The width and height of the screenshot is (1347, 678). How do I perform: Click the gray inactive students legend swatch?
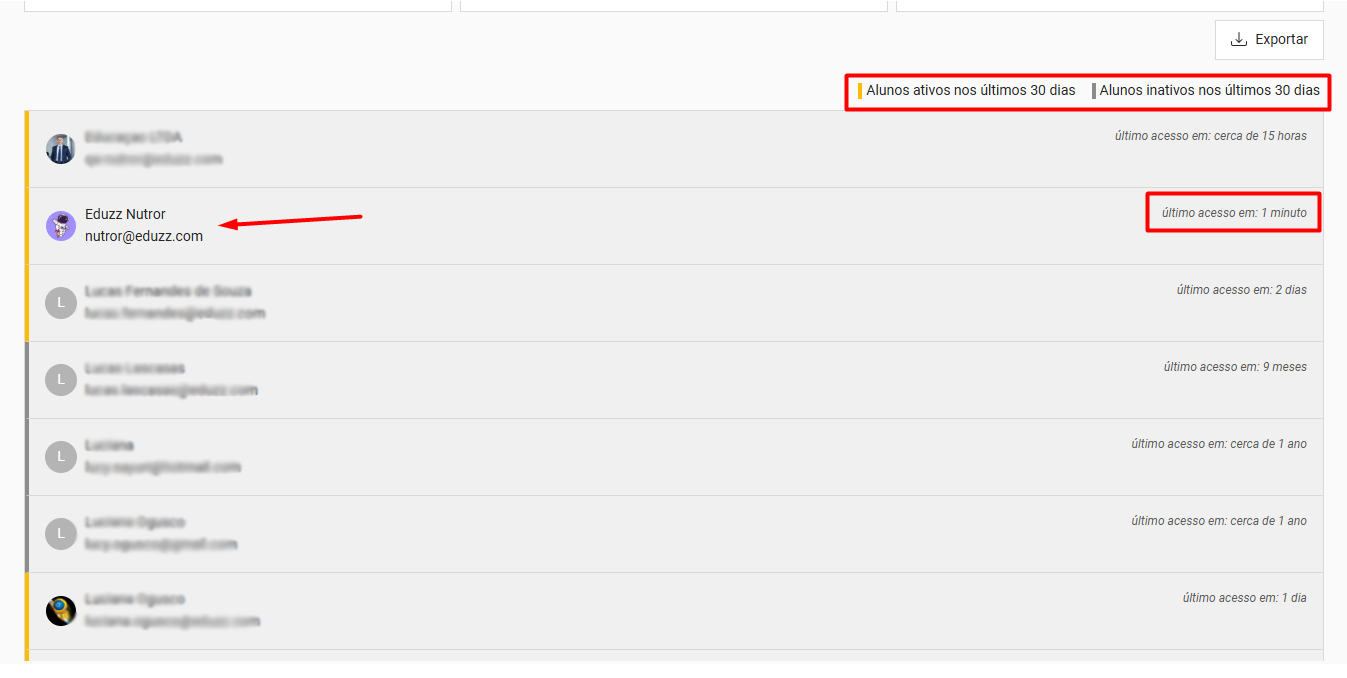(x=1094, y=91)
